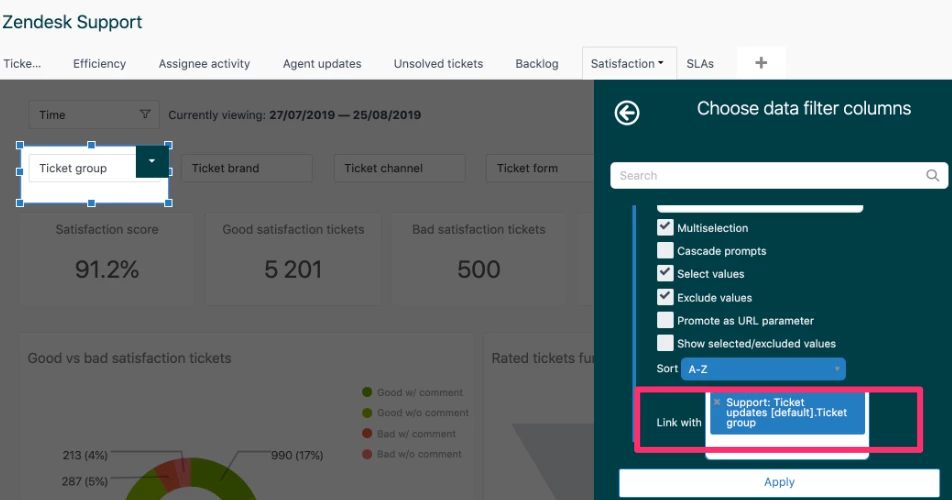
Task: Click the funnel icon in Time filter
Action: point(144,114)
